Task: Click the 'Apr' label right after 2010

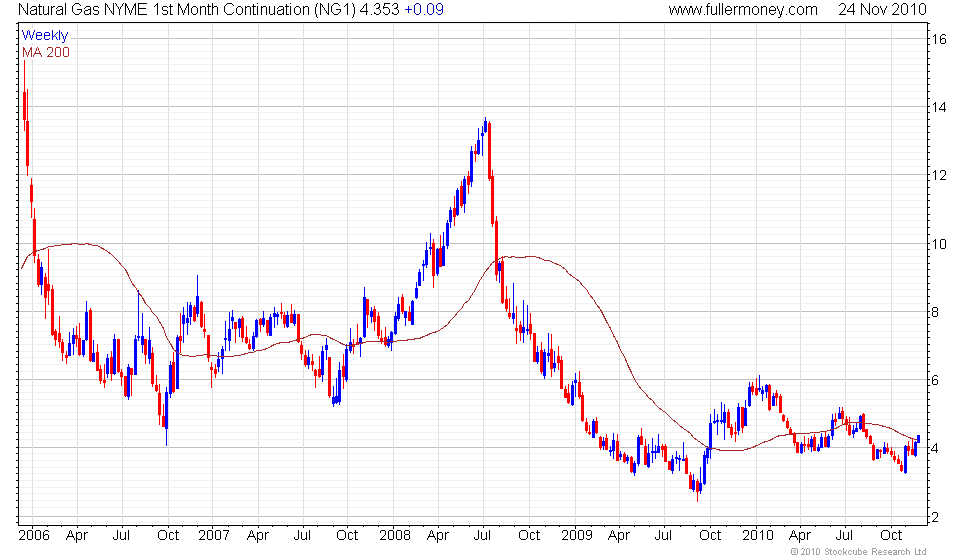Action: click(x=799, y=536)
